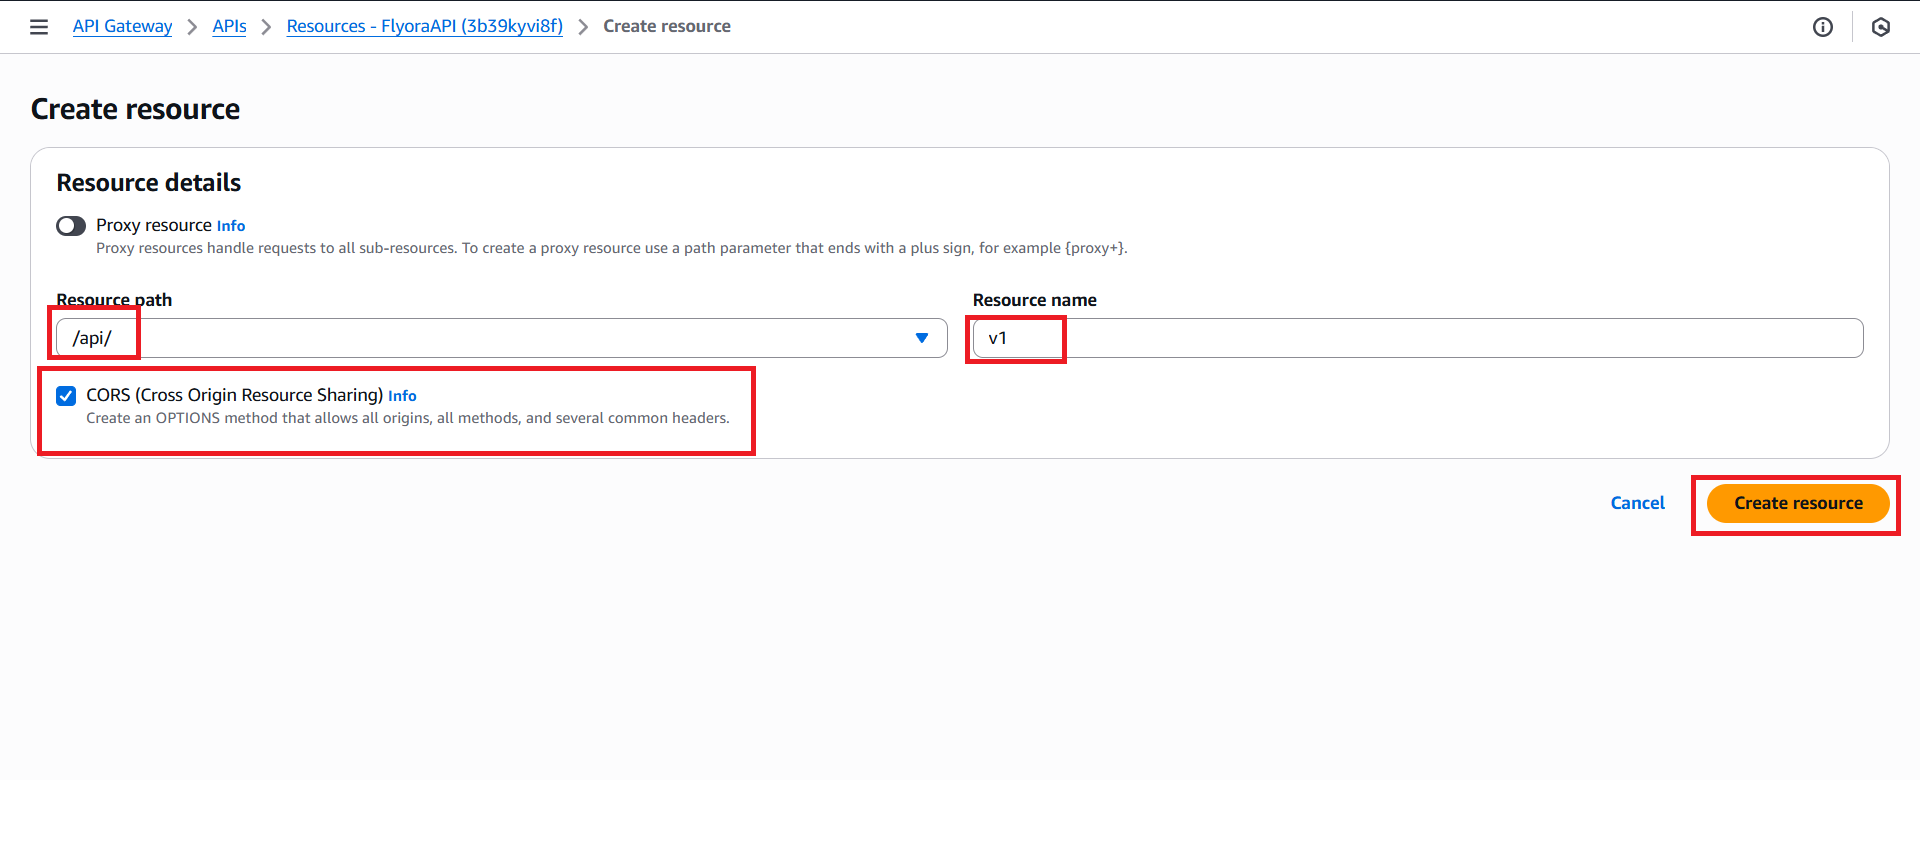Click the orange Create resource button

pyautogui.click(x=1797, y=503)
